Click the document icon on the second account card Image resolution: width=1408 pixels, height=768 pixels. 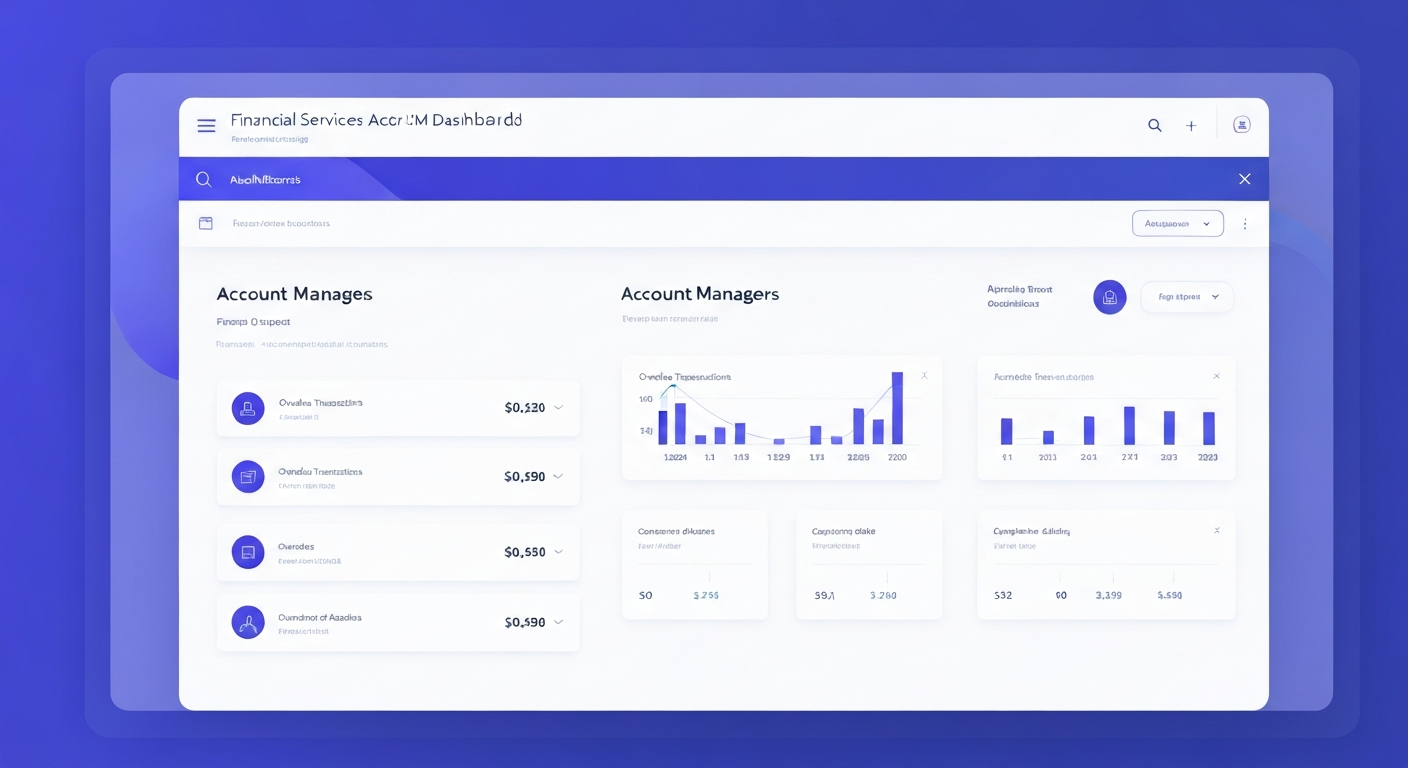point(247,476)
